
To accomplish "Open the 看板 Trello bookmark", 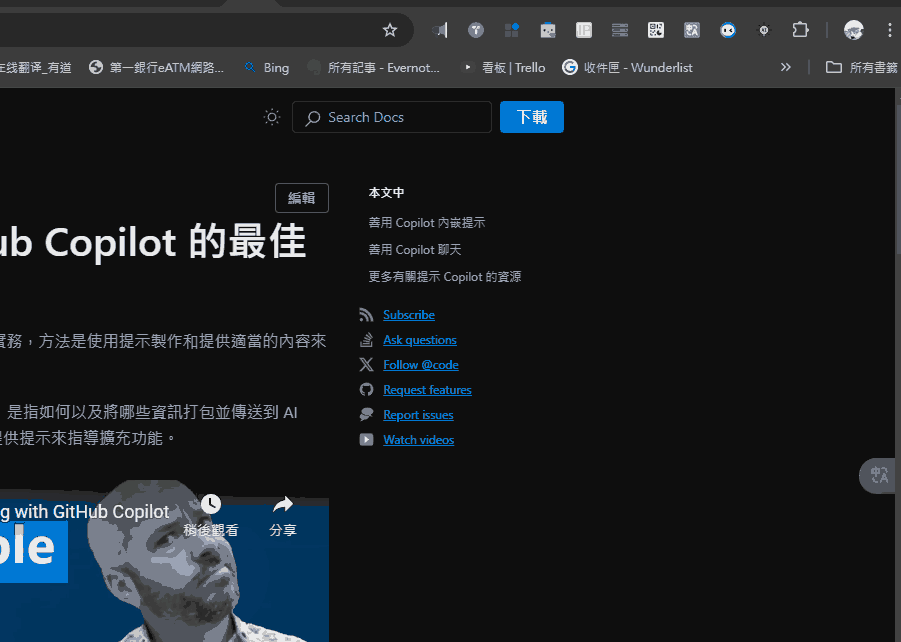I will [504, 67].
